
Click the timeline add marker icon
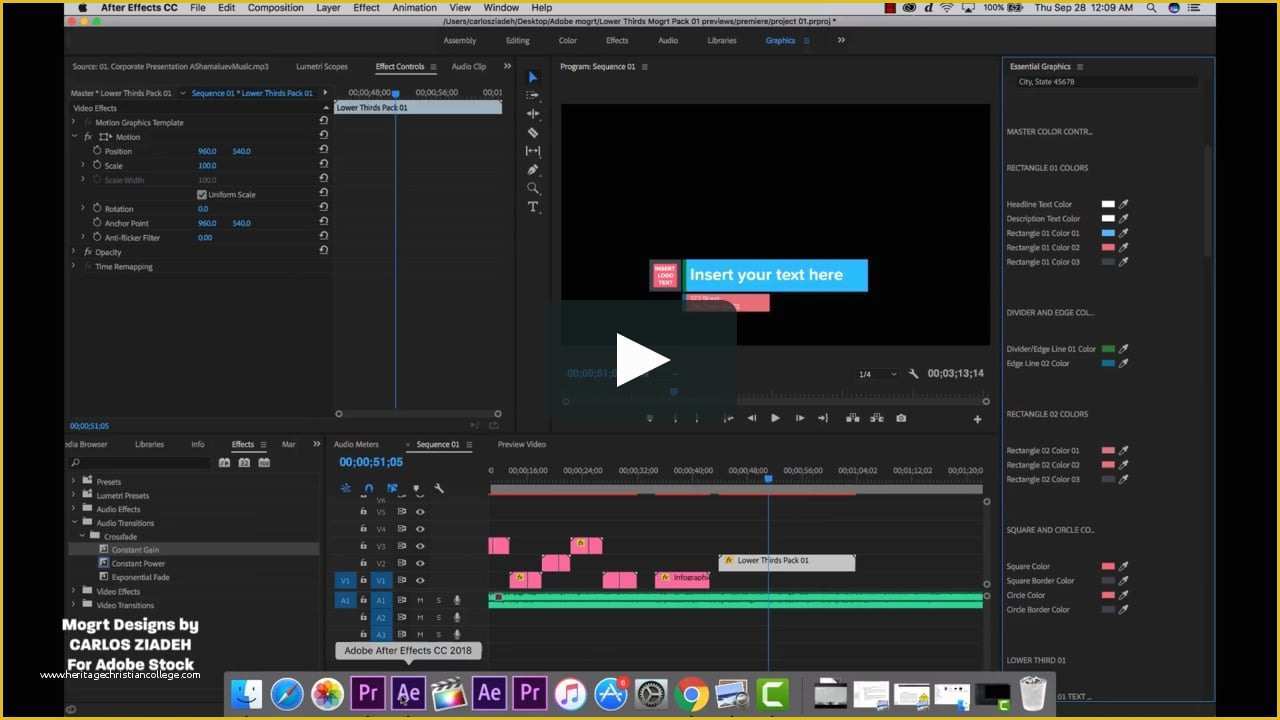click(416, 489)
